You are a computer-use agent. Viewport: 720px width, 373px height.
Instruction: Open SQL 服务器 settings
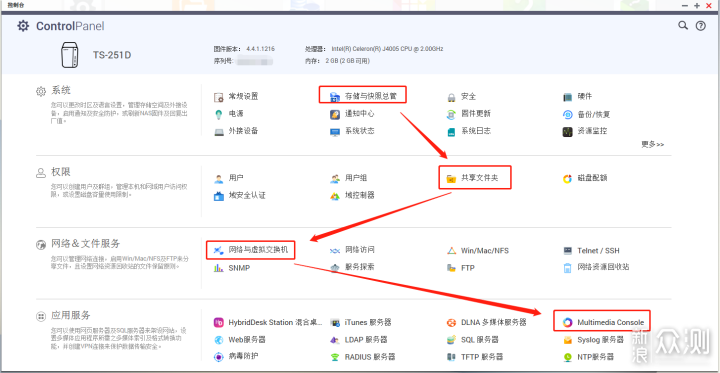point(472,340)
